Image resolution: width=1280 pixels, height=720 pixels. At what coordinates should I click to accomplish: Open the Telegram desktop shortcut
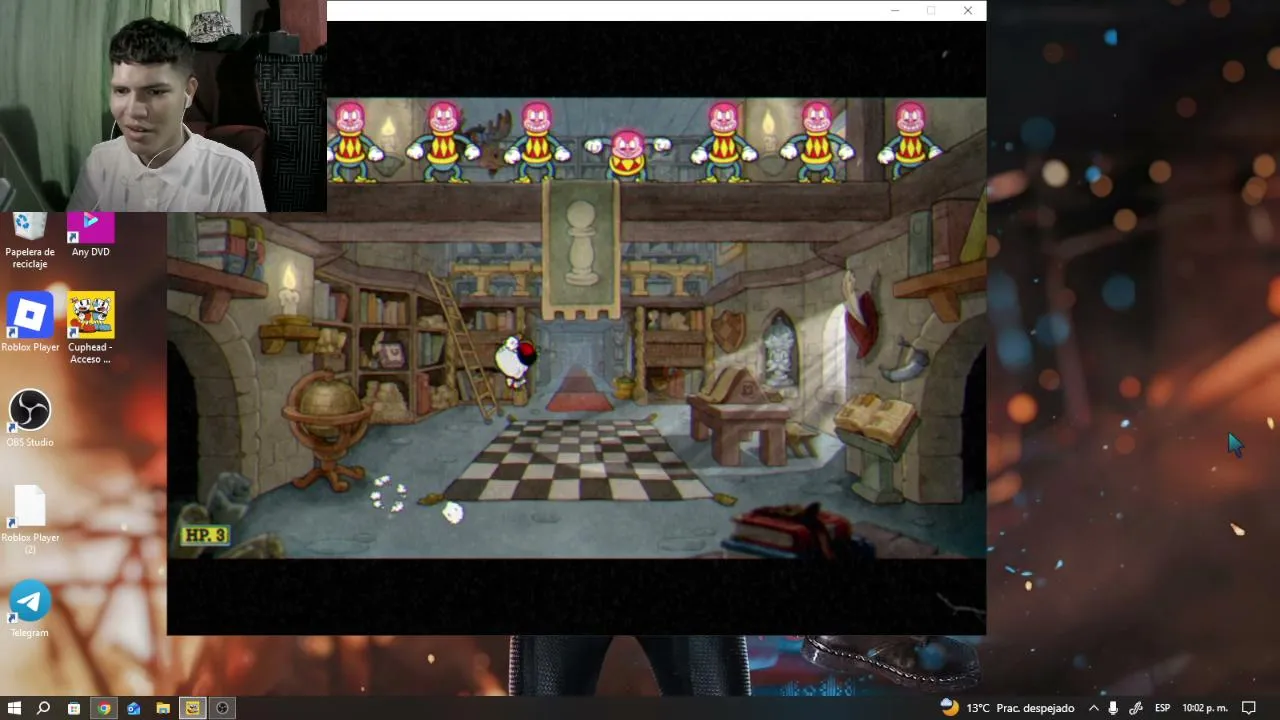30,609
